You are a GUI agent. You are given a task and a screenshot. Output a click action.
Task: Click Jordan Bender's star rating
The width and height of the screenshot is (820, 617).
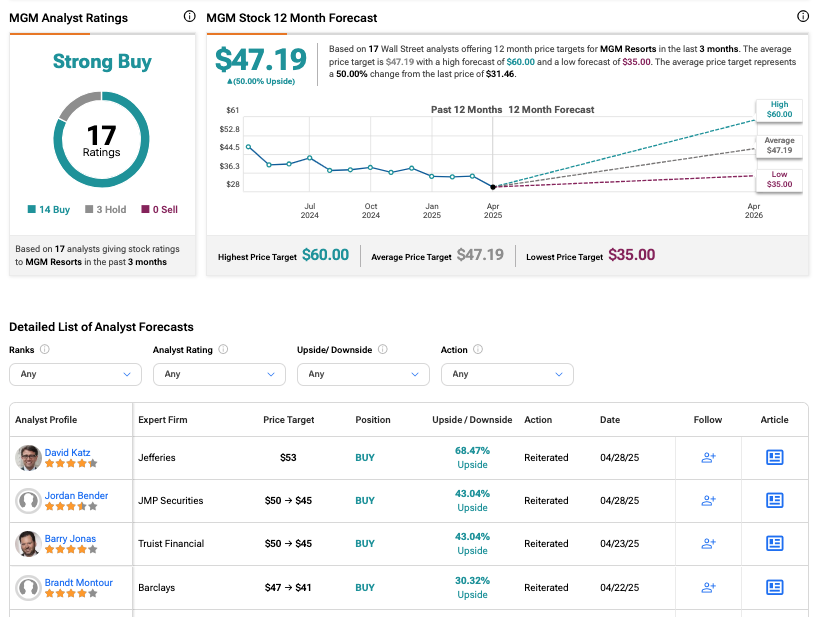click(x=71, y=506)
